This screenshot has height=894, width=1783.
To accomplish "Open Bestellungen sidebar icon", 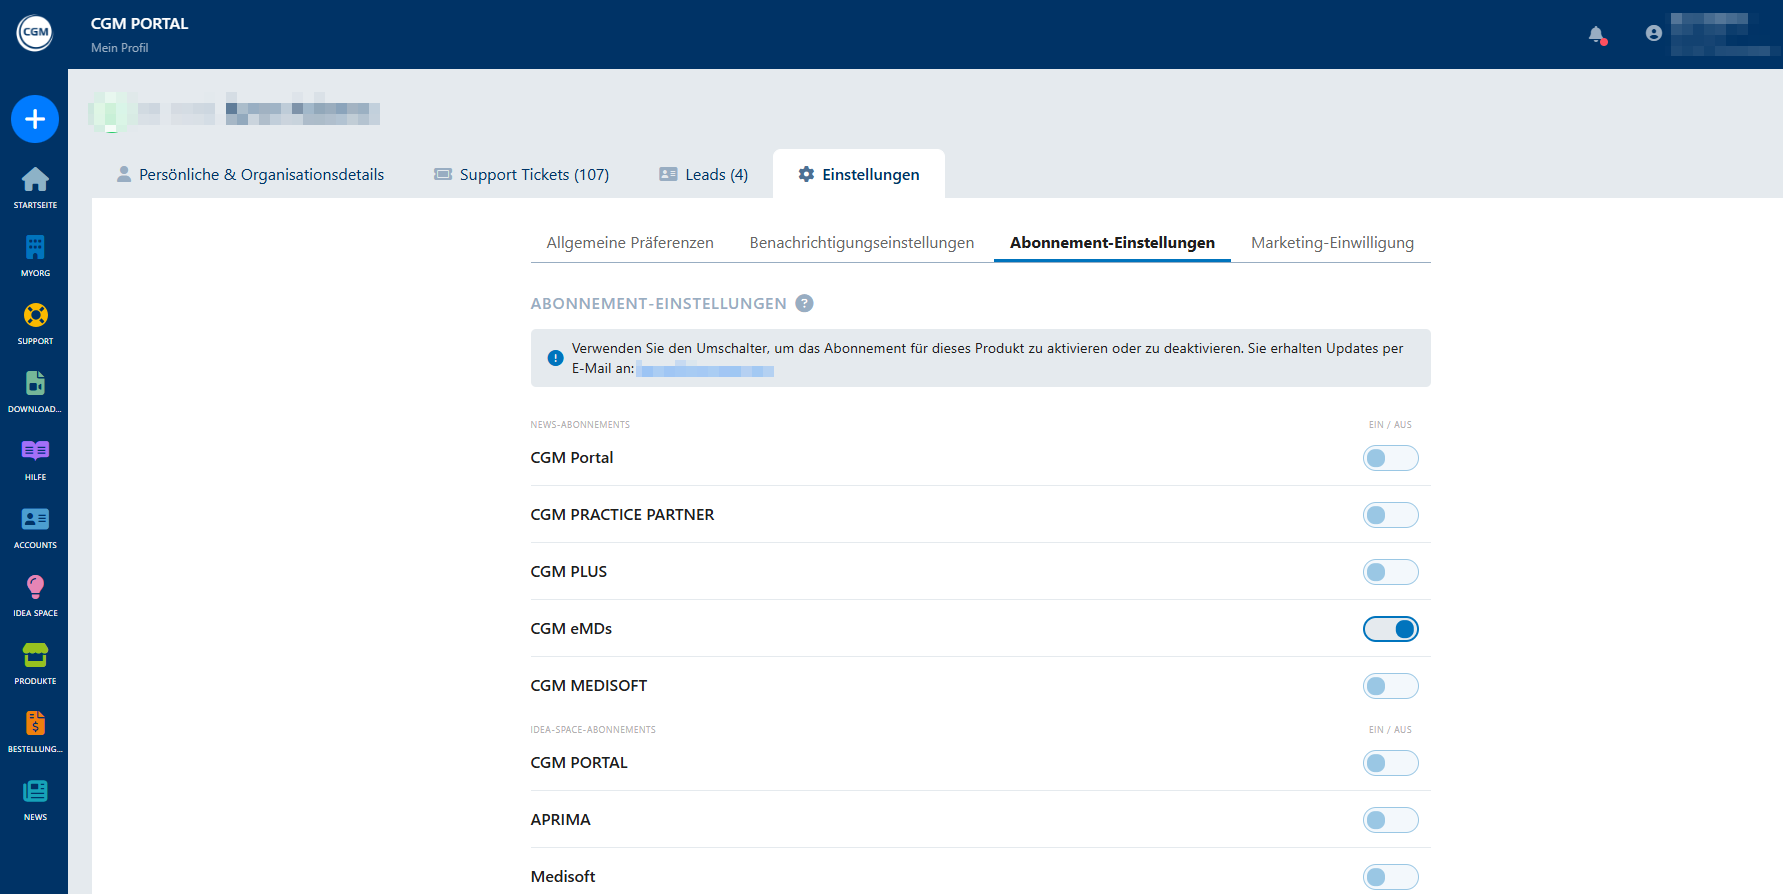I will tap(35, 730).
